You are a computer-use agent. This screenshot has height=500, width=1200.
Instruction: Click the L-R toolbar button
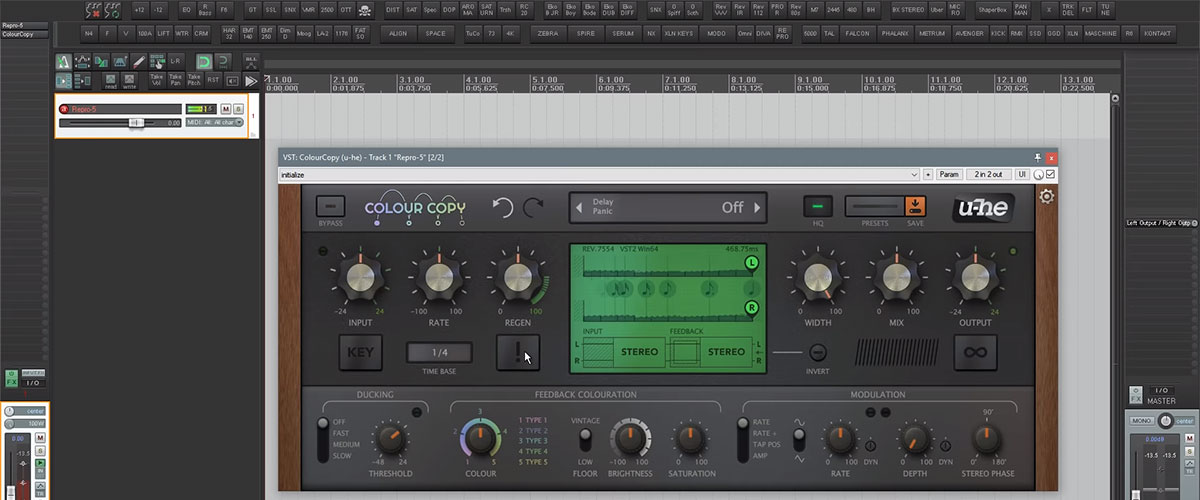click(x=176, y=61)
